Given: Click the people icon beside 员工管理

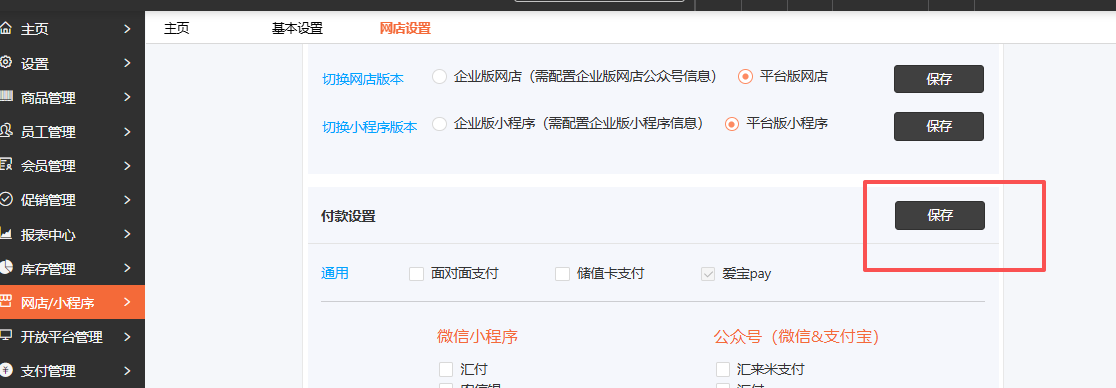Looking at the screenshot, I should click(6, 131).
